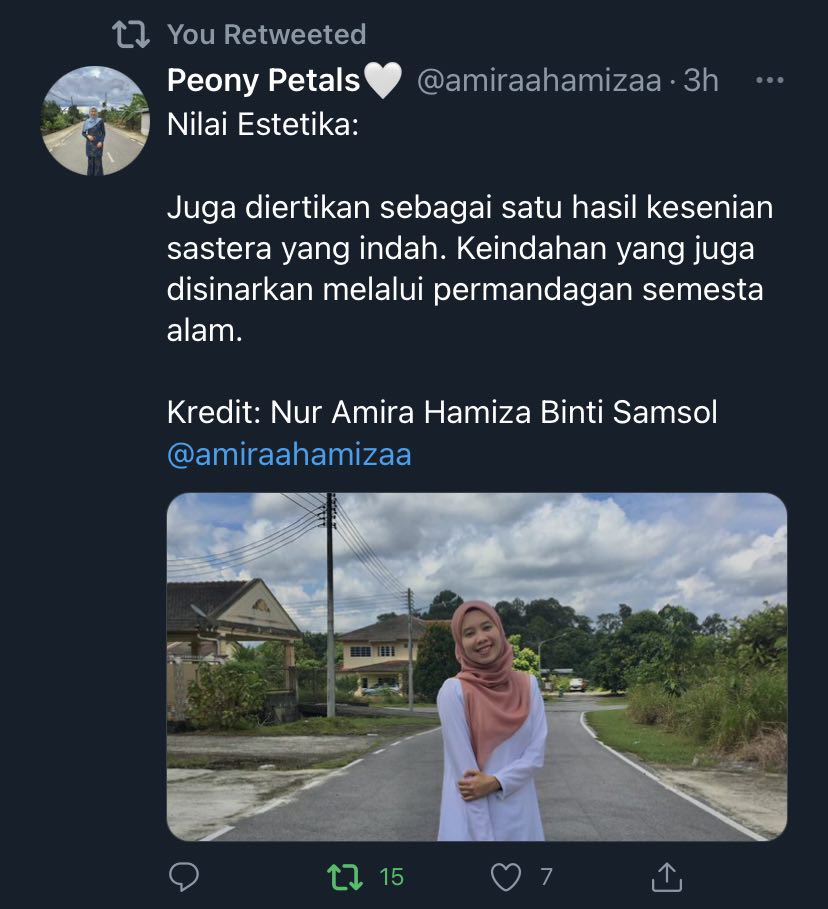The height and width of the screenshot is (909, 828).
Task: Tap the retweet indicator icon above the tweet
Action: 130,34
